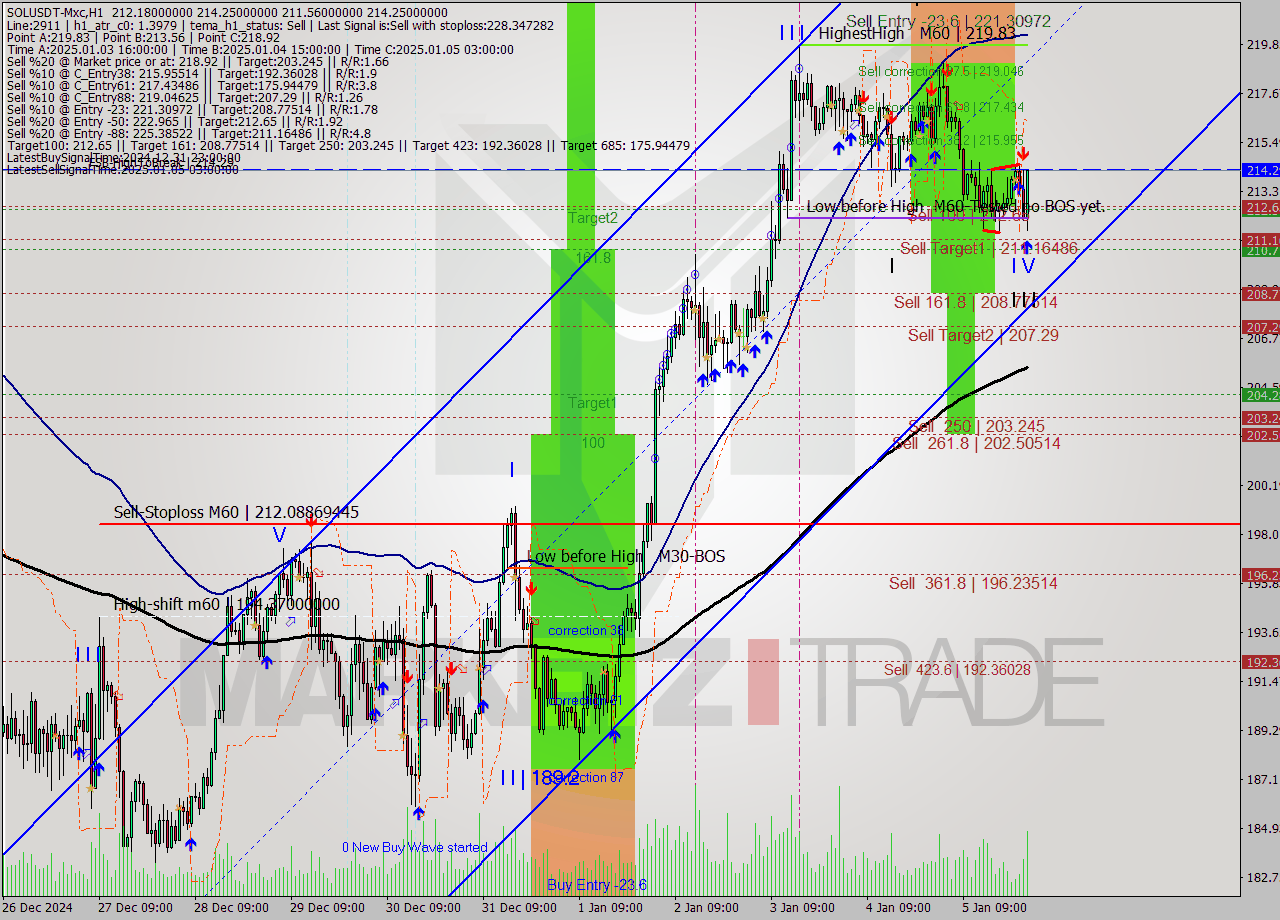
Task: Select 'Sell 361.8 | 196.23514' level label
Action: [x=973, y=583]
